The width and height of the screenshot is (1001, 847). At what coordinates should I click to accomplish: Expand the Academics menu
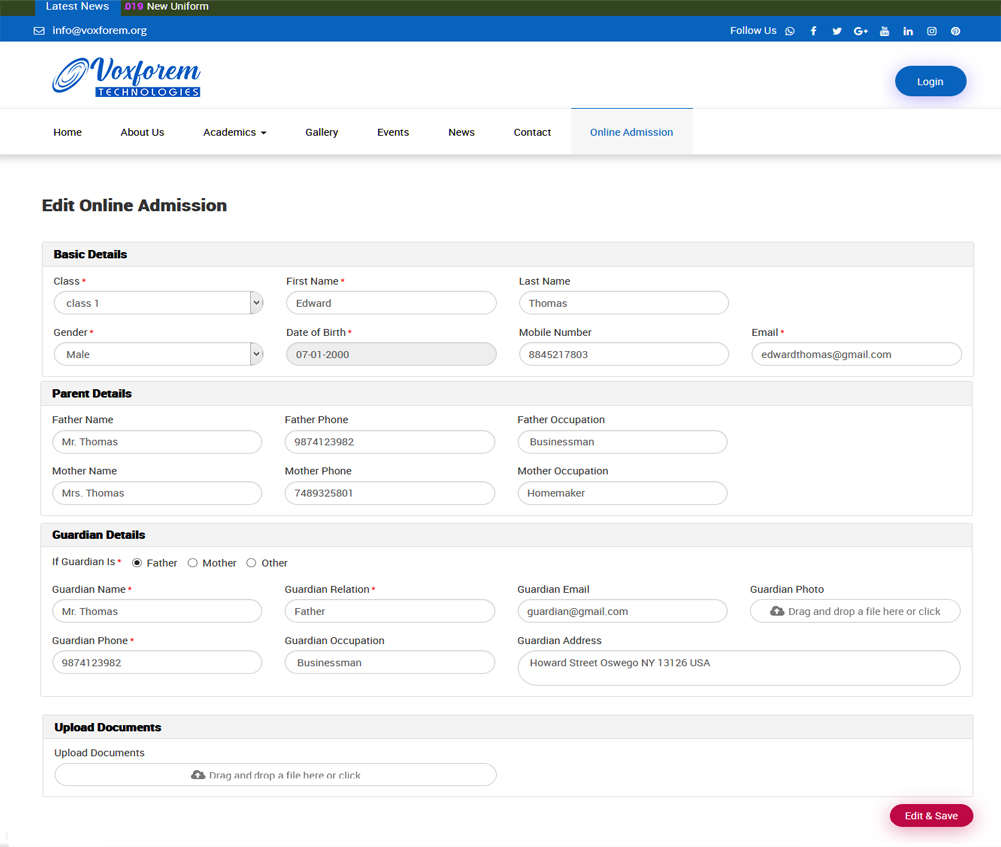(234, 132)
